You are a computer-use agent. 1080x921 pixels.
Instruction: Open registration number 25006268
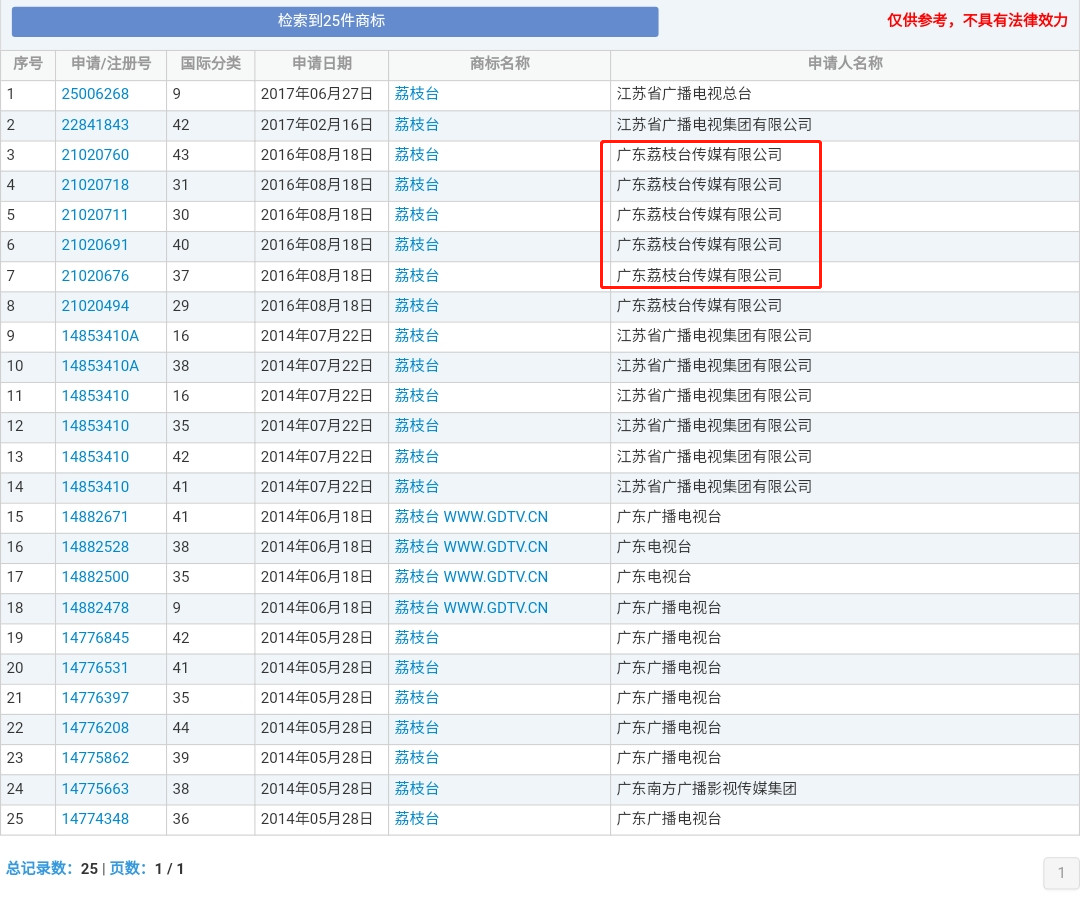point(95,94)
